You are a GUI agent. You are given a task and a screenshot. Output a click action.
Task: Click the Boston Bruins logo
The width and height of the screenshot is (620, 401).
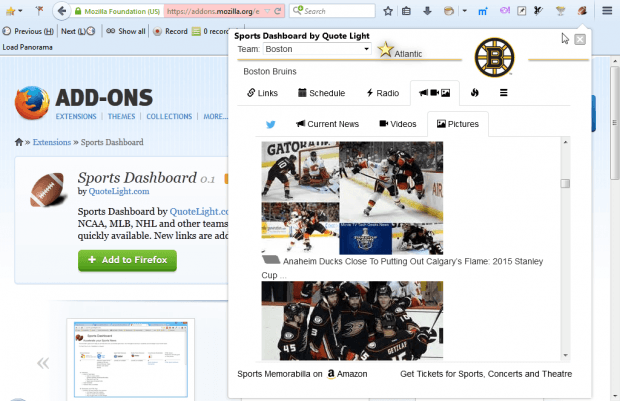(x=494, y=58)
